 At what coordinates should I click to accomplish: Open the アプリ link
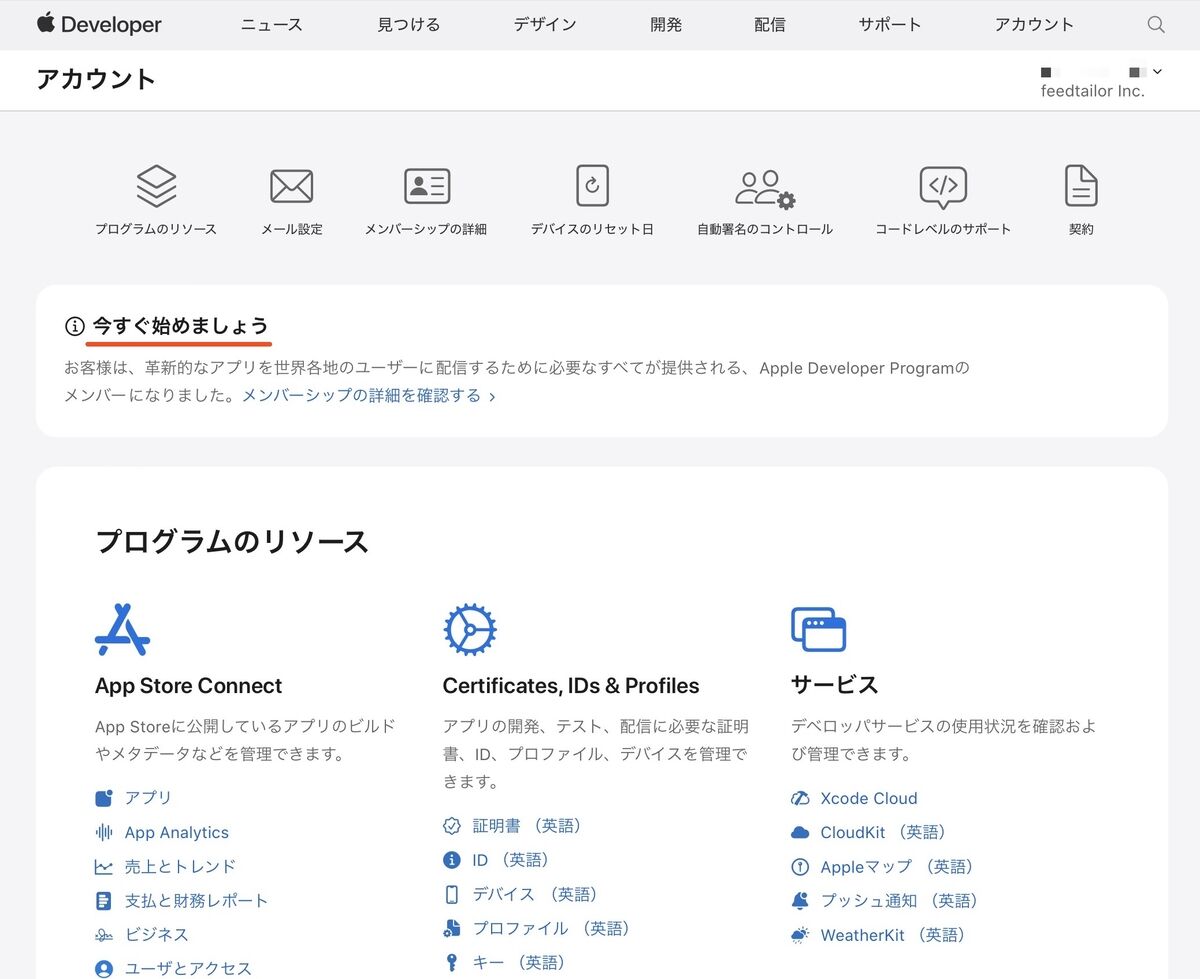pyautogui.click(x=148, y=798)
